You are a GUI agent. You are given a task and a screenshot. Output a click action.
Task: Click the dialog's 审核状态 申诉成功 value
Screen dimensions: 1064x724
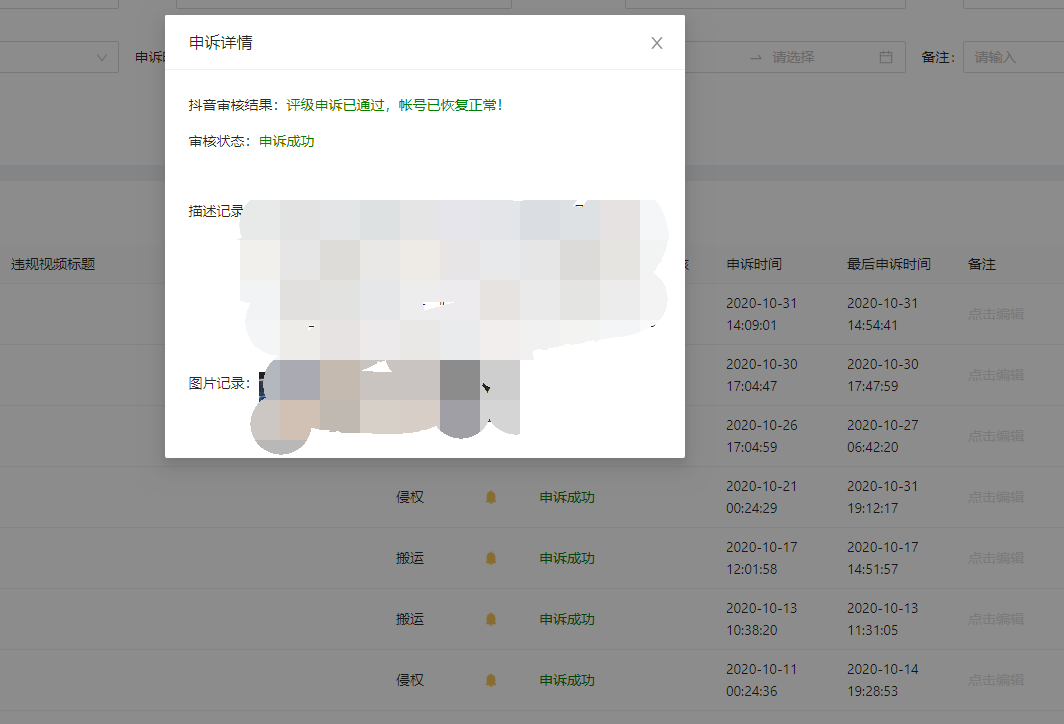click(x=287, y=141)
